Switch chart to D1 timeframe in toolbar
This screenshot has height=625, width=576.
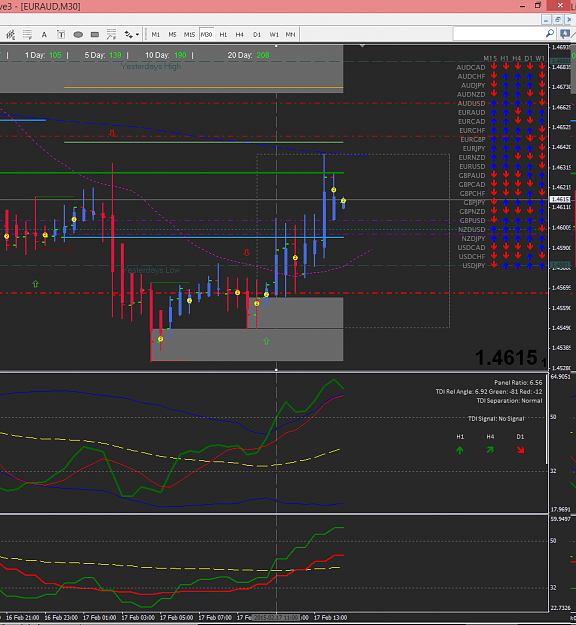[x=257, y=35]
